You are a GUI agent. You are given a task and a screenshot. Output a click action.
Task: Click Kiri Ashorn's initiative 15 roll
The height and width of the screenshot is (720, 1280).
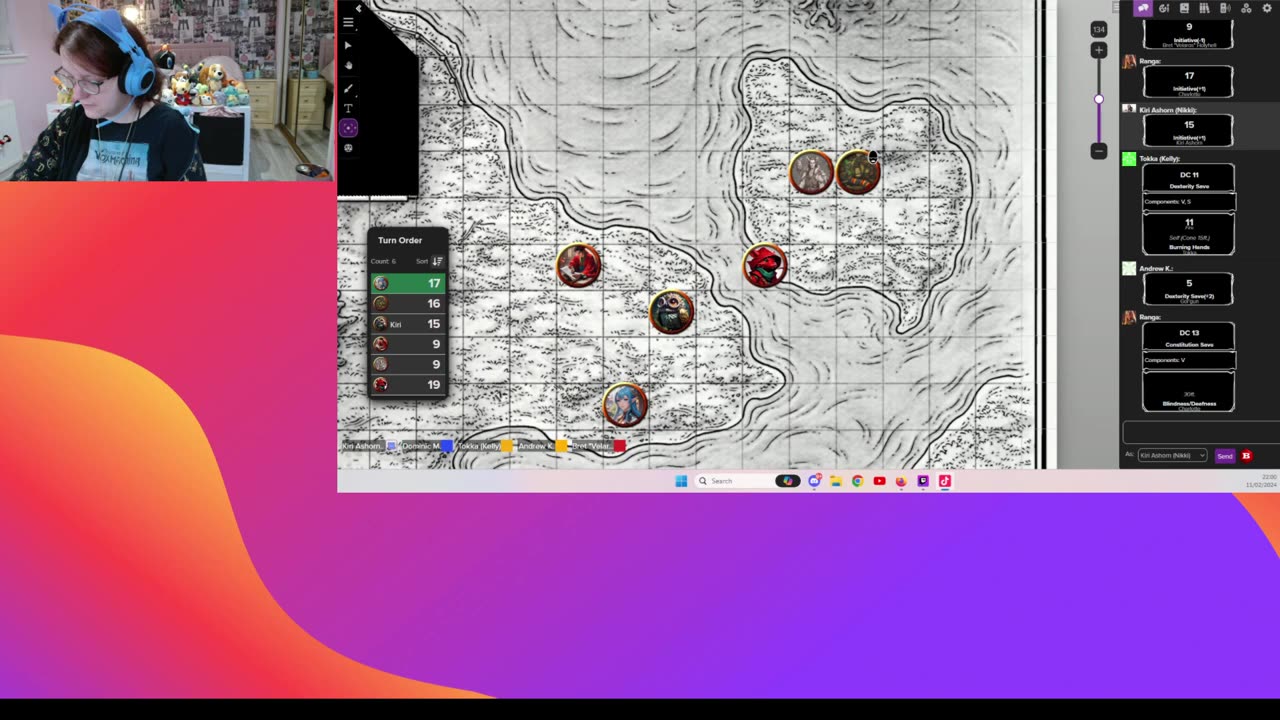click(1189, 130)
